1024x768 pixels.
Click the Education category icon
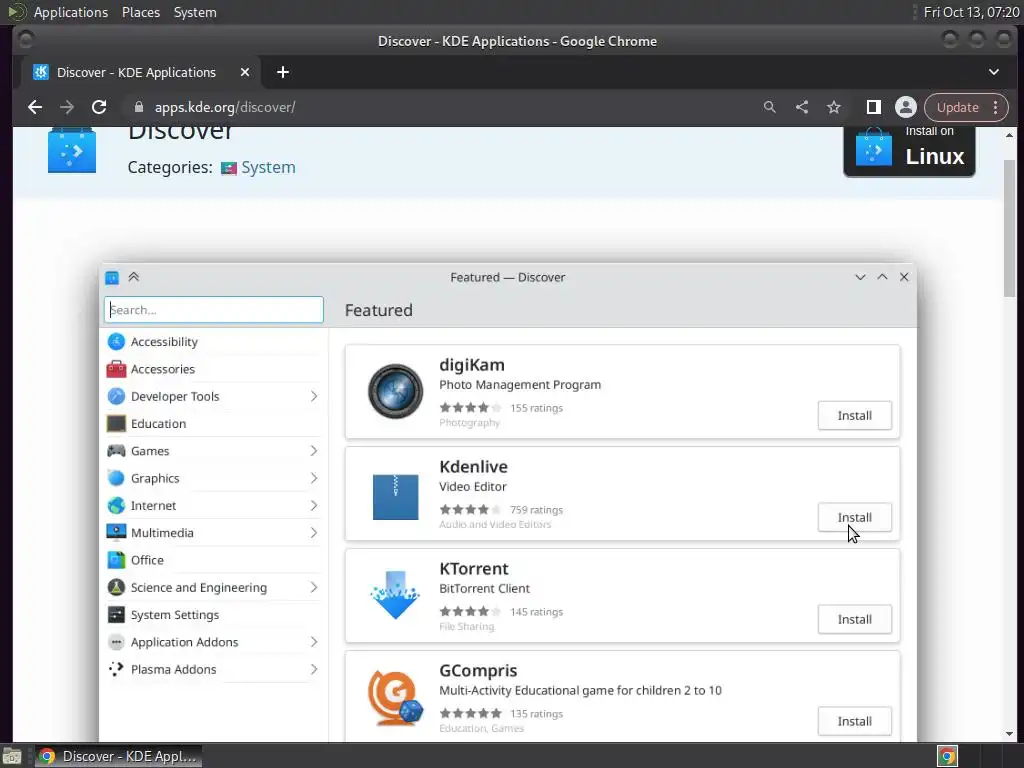[116, 424]
